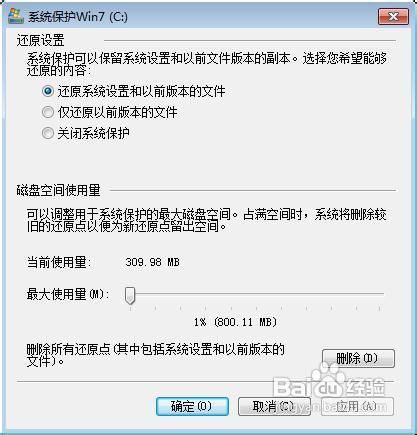This screenshot has height=435, width=417.
Task: Click the 删除(D) button
Action: pos(358,359)
